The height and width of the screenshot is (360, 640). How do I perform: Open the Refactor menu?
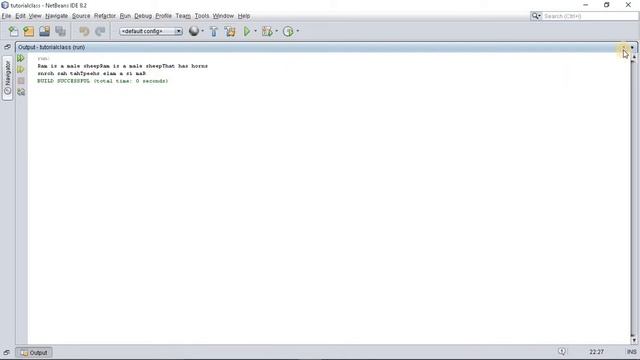click(x=105, y=16)
